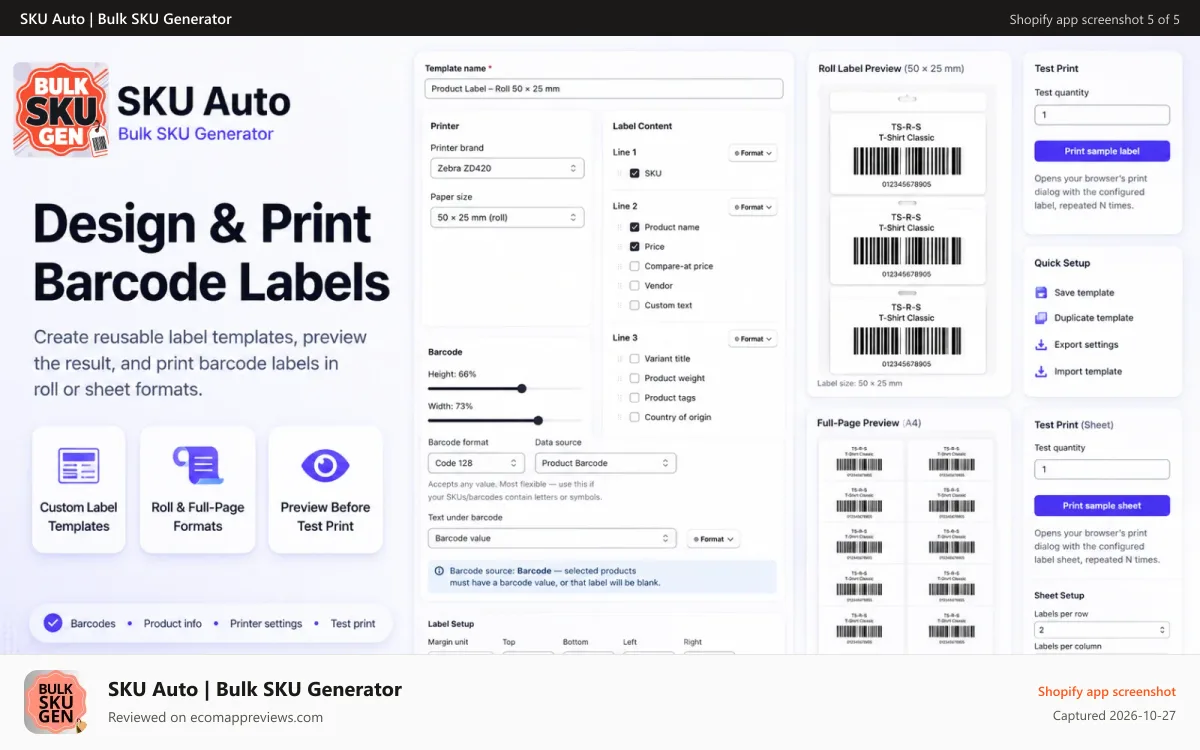Uncheck the SKU checkbox in Line 1
The width and height of the screenshot is (1200, 750).
(634, 173)
